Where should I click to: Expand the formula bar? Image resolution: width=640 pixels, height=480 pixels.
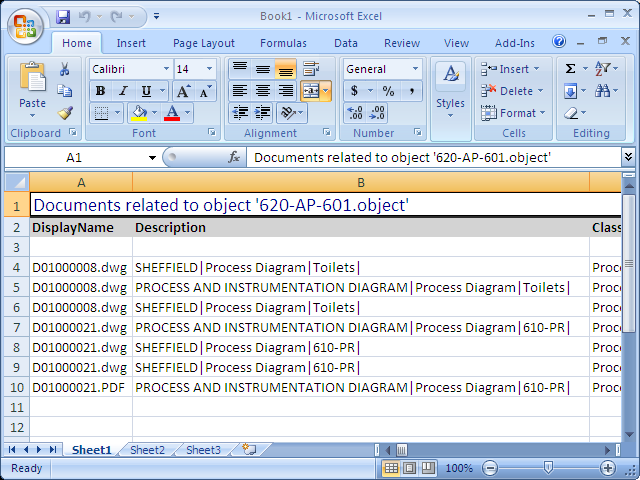pos(628,157)
